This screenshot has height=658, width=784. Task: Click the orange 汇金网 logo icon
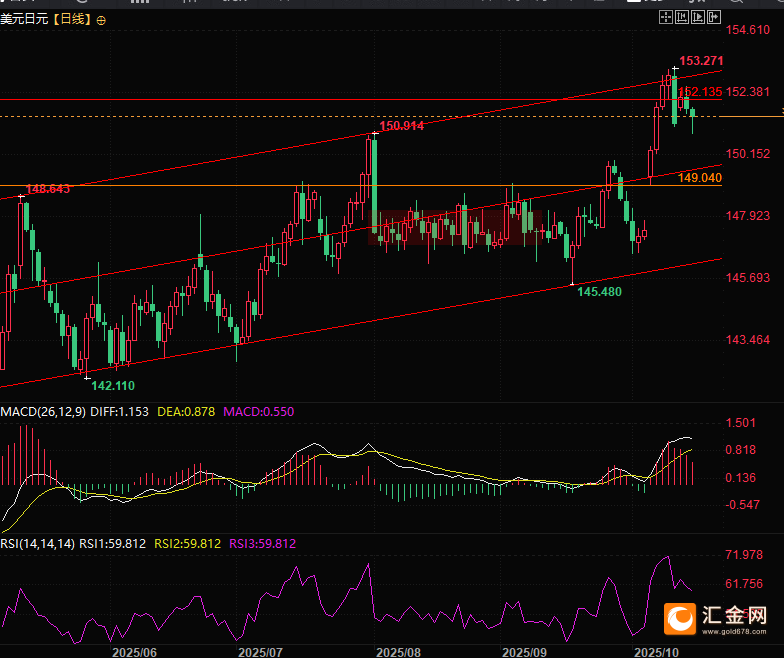pos(681,620)
